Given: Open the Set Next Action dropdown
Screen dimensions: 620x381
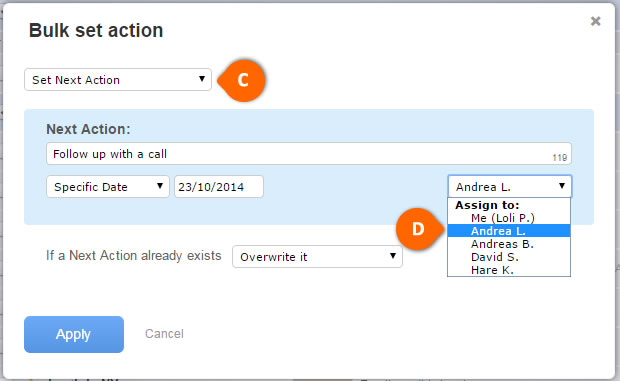Looking at the screenshot, I should [x=118, y=80].
